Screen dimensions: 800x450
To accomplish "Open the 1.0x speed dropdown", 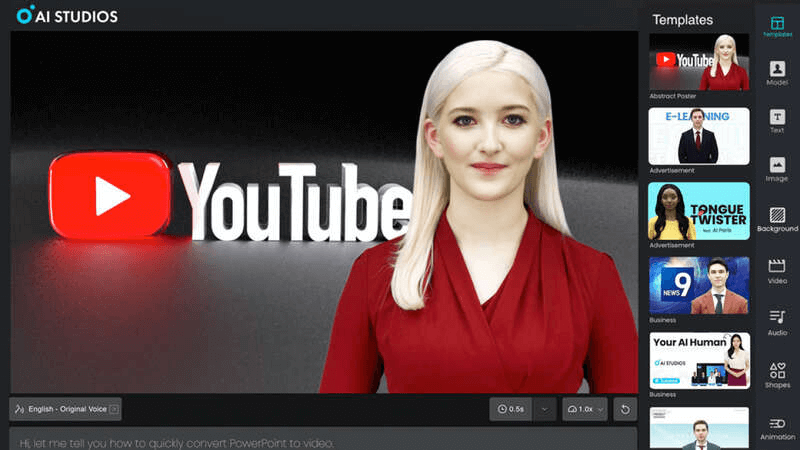I will (x=585, y=409).
